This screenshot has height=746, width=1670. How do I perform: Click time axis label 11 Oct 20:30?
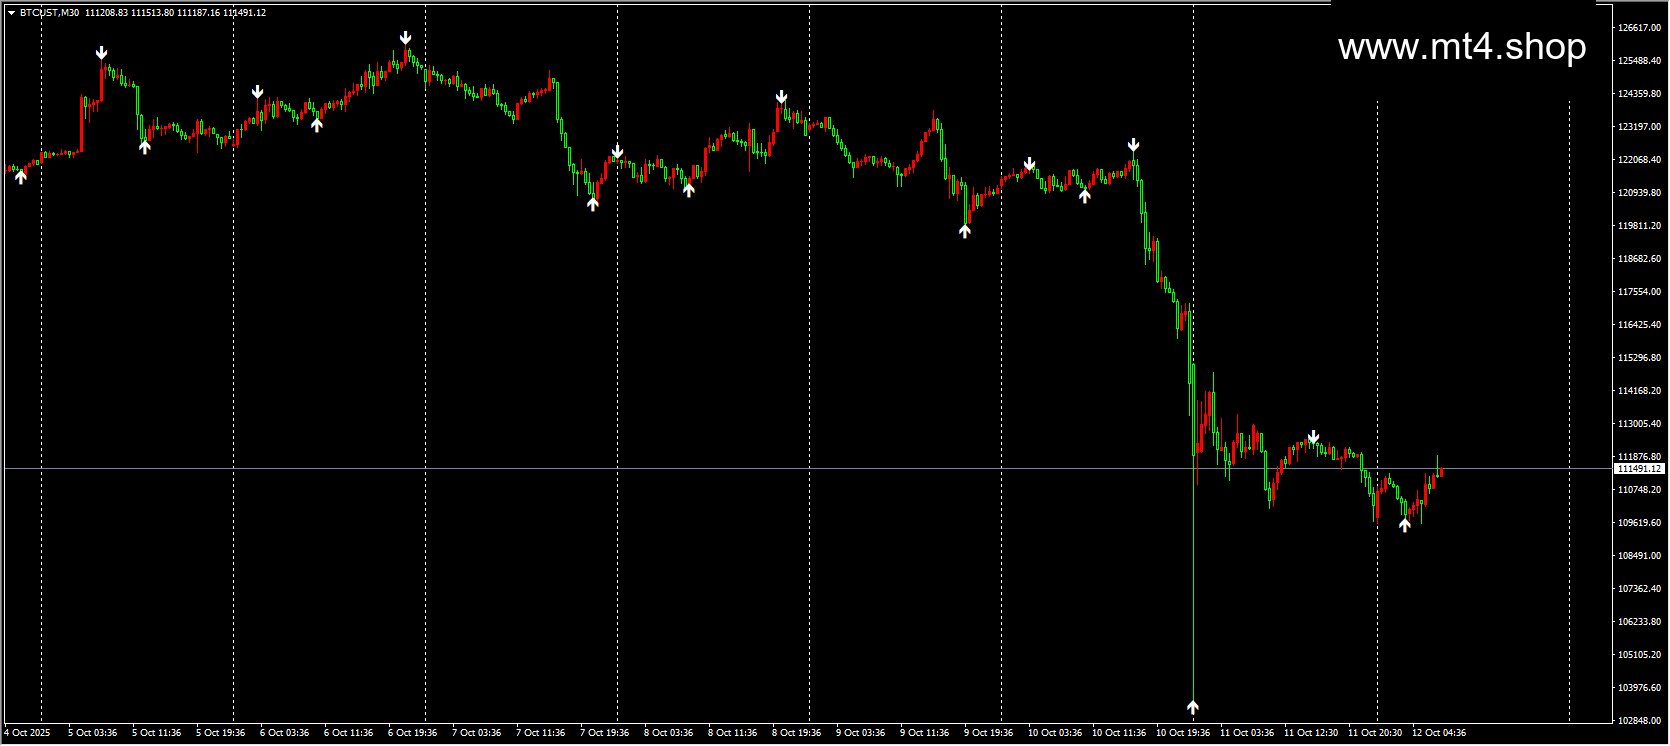coord(1375,733)
